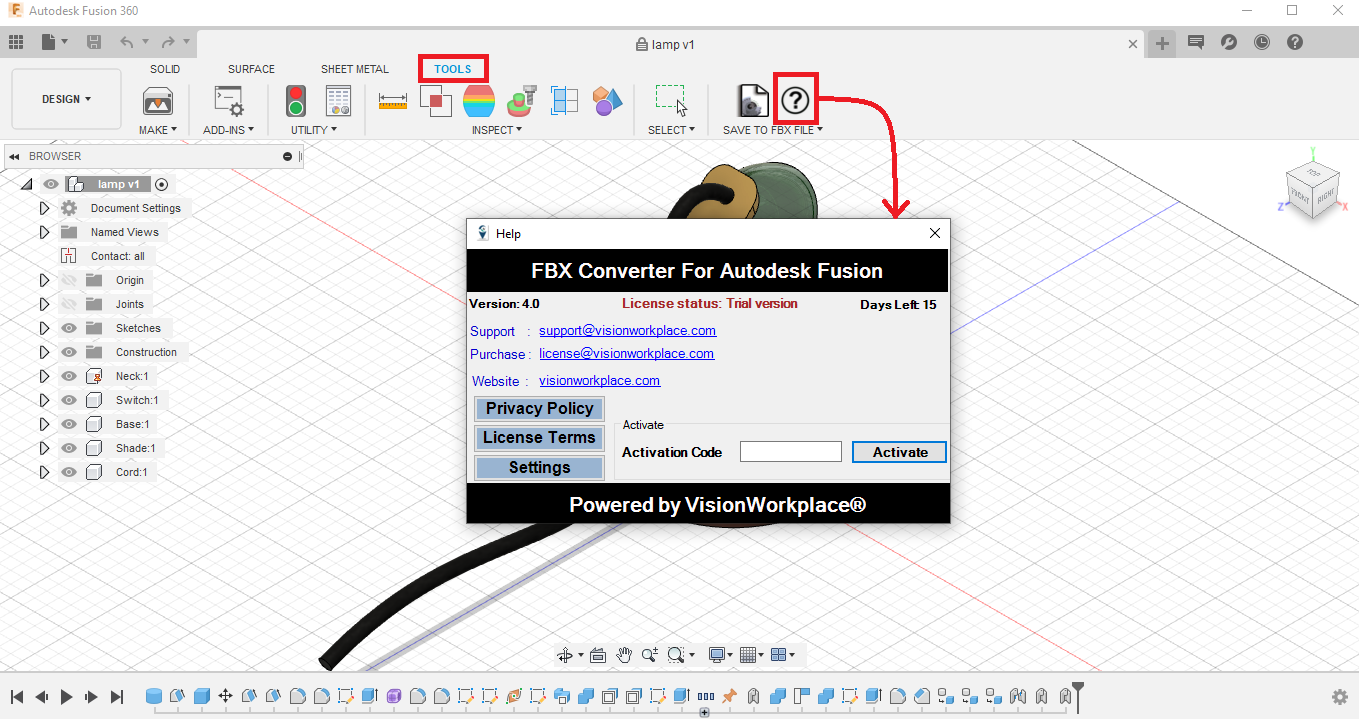Open the MAKE dropdown menu
This screenshot has width=1359, height=719.
click(158, 130)
